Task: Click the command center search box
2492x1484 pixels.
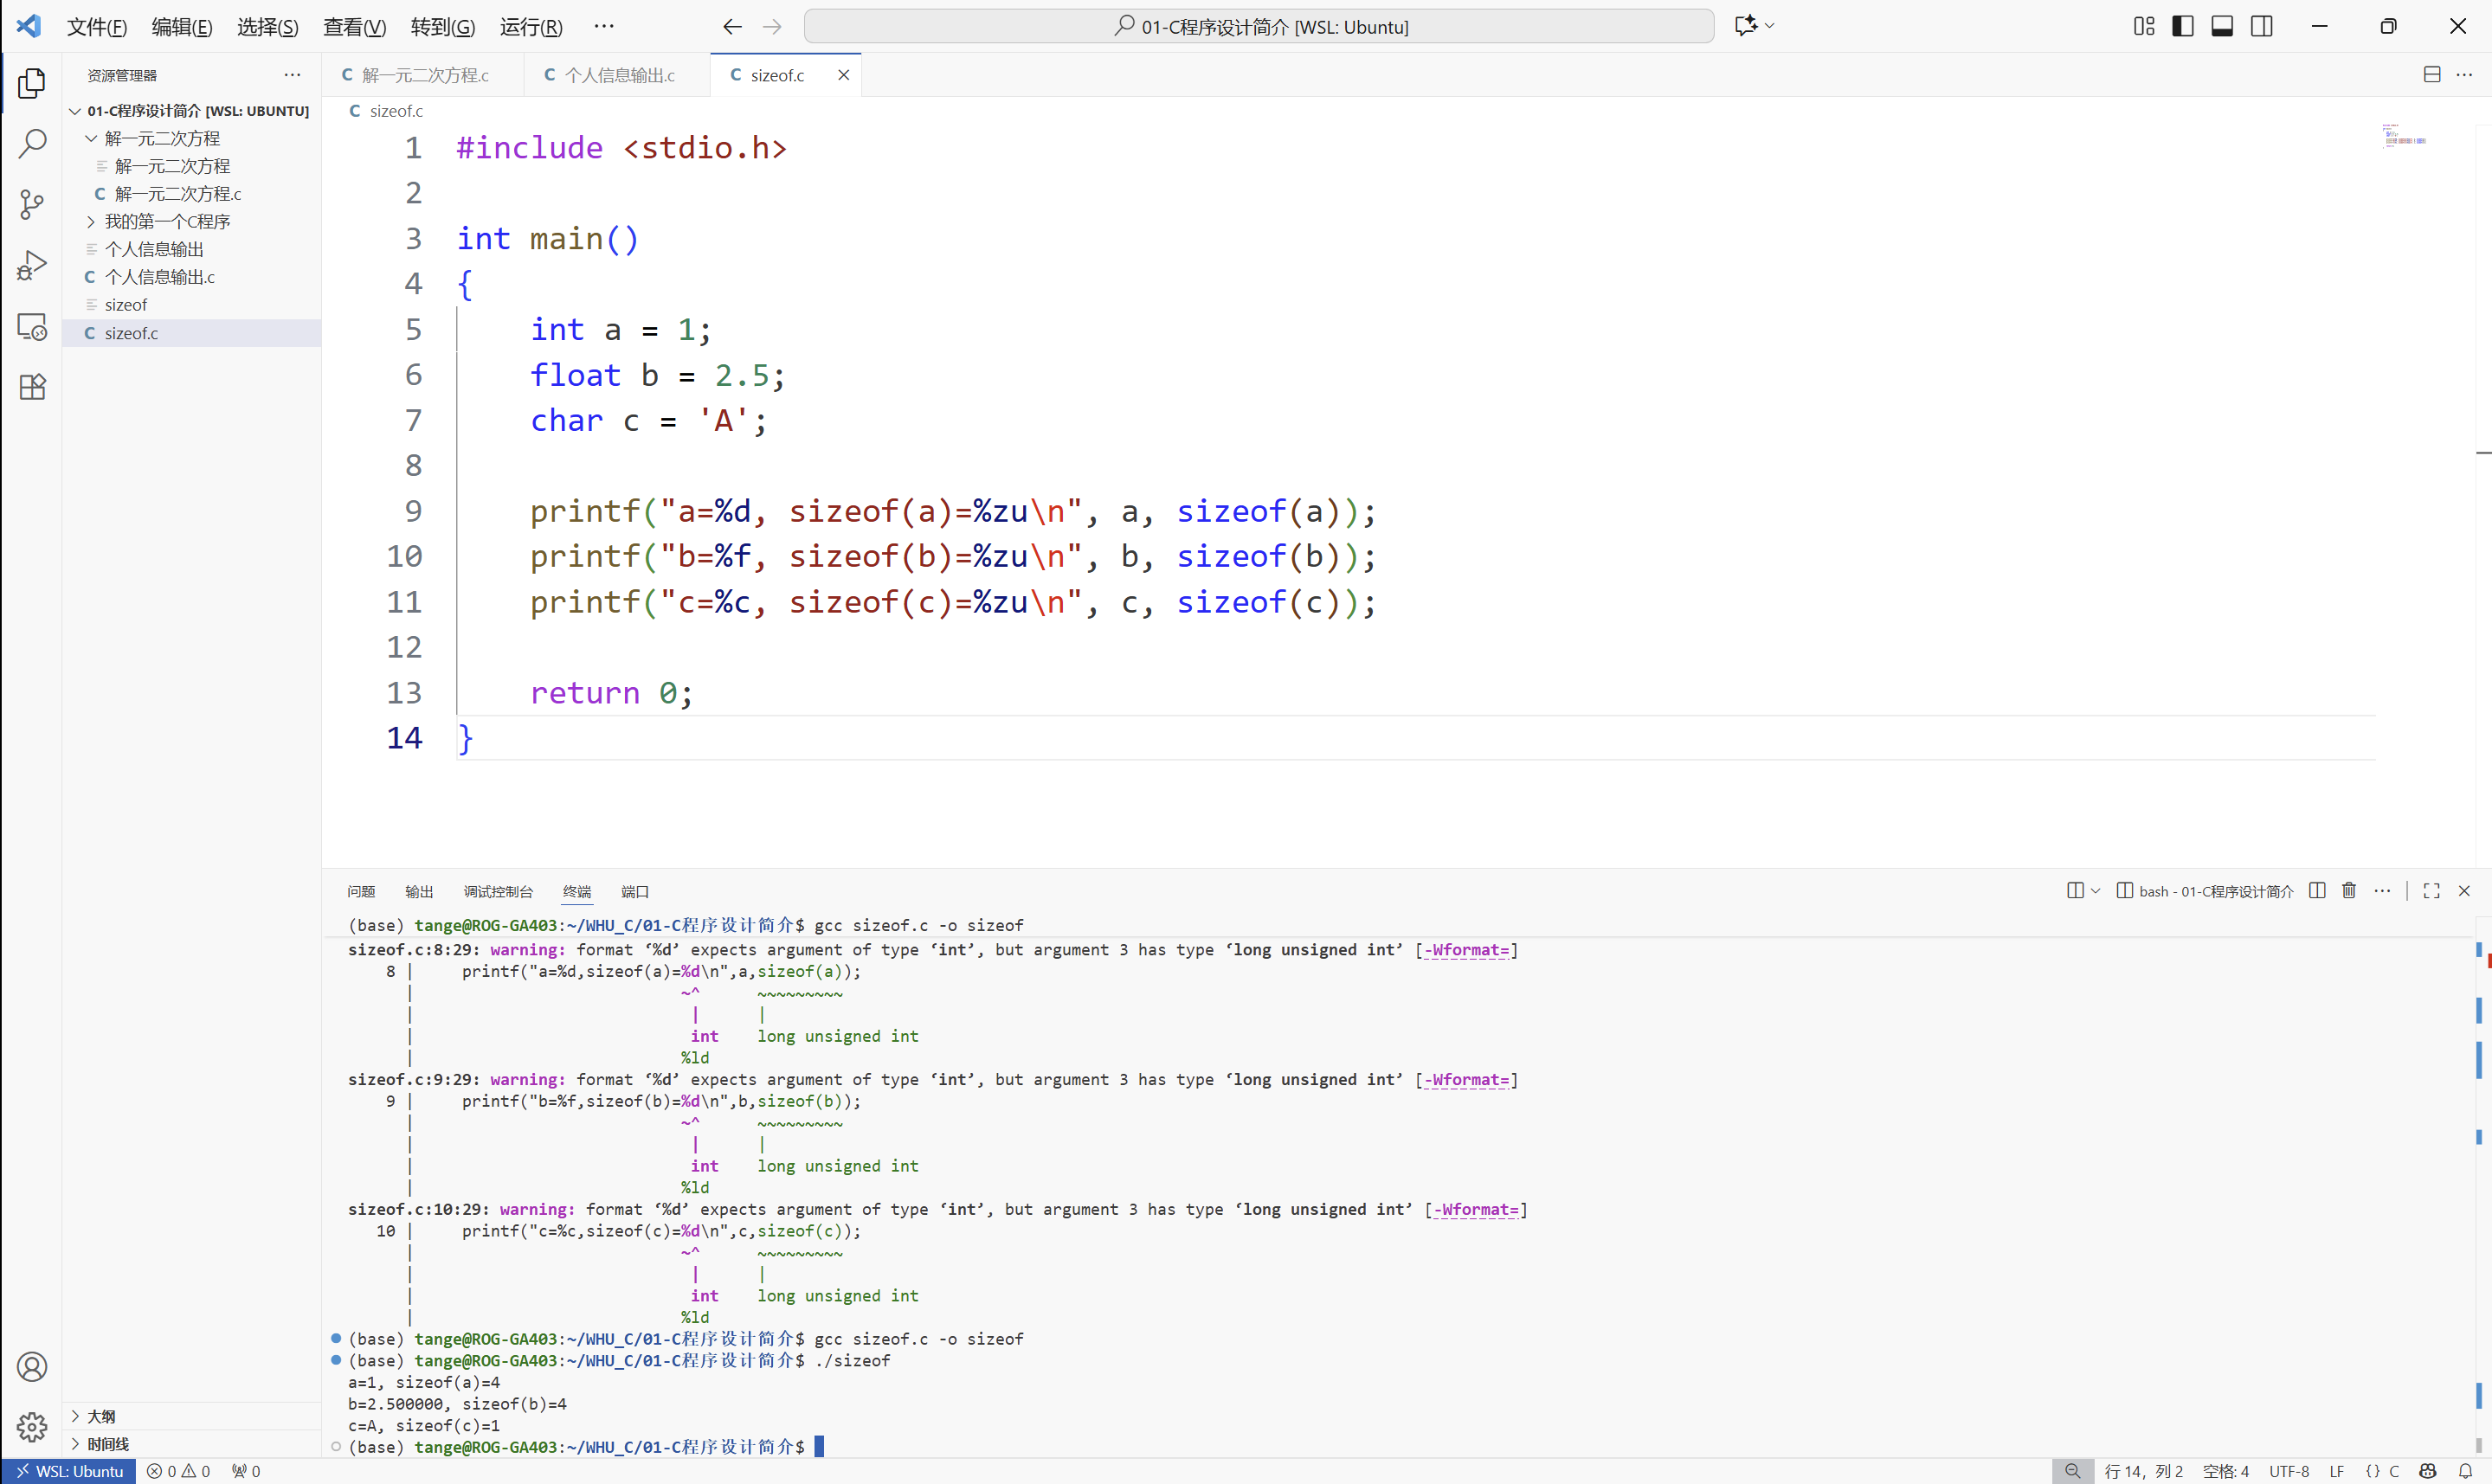Action: point(1259,27)
